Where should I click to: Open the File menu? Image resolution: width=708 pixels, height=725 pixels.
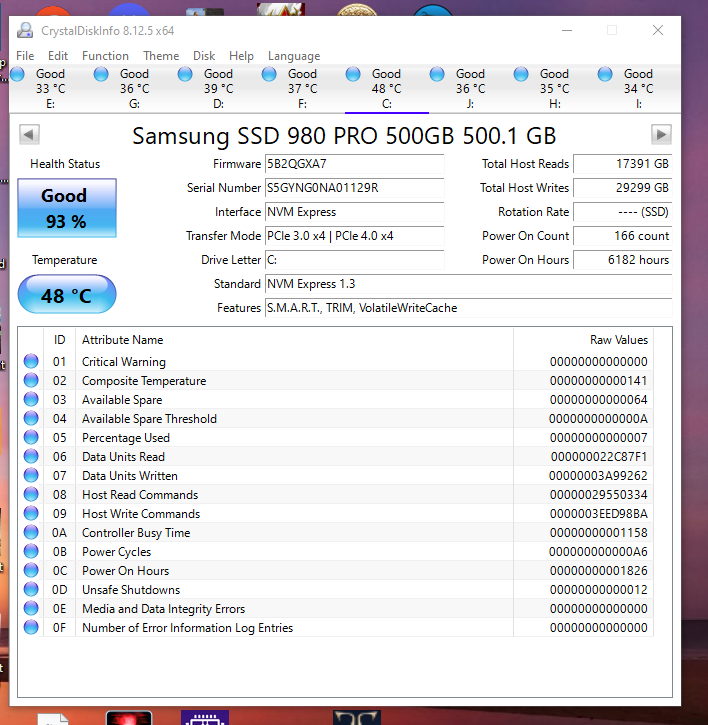25,56
